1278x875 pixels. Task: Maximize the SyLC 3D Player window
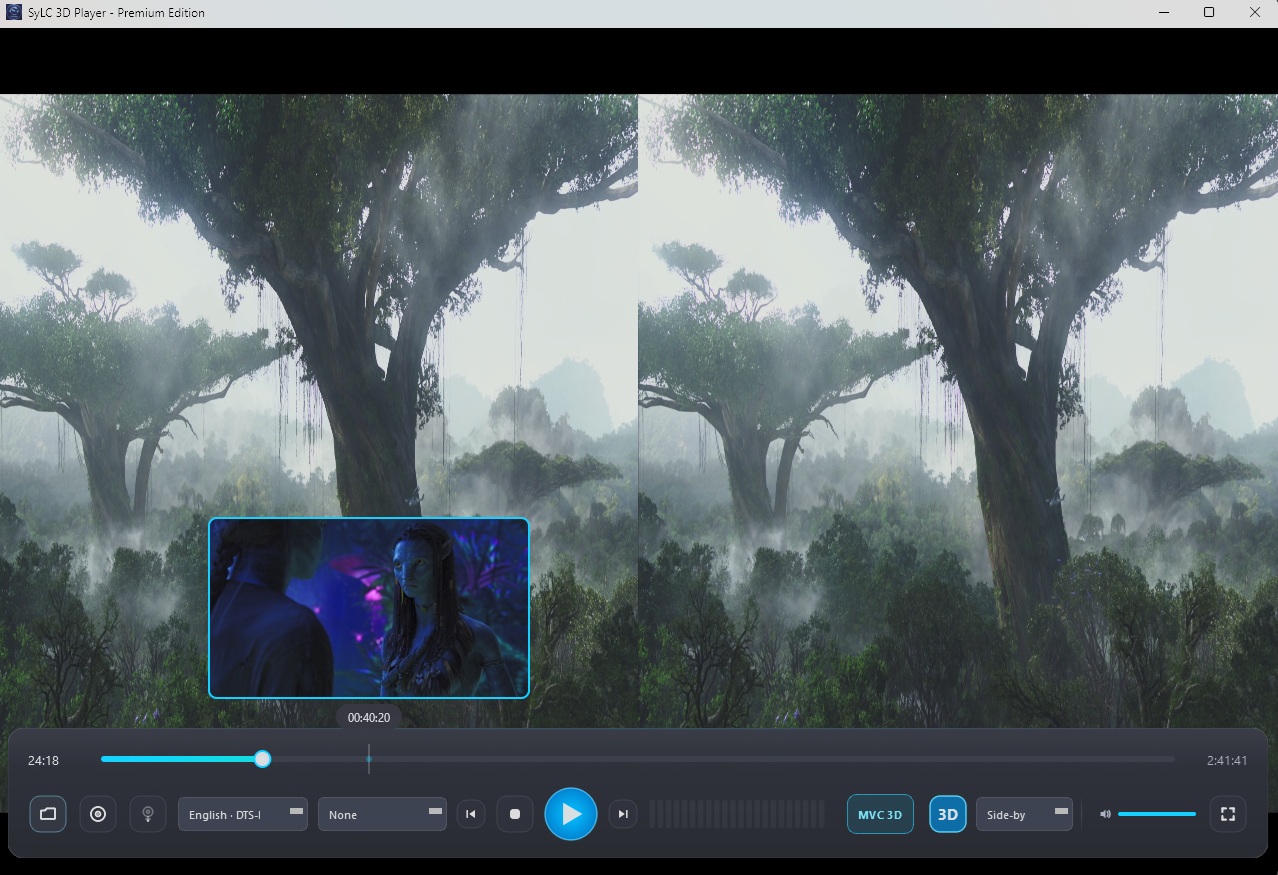click(1209, 13)
